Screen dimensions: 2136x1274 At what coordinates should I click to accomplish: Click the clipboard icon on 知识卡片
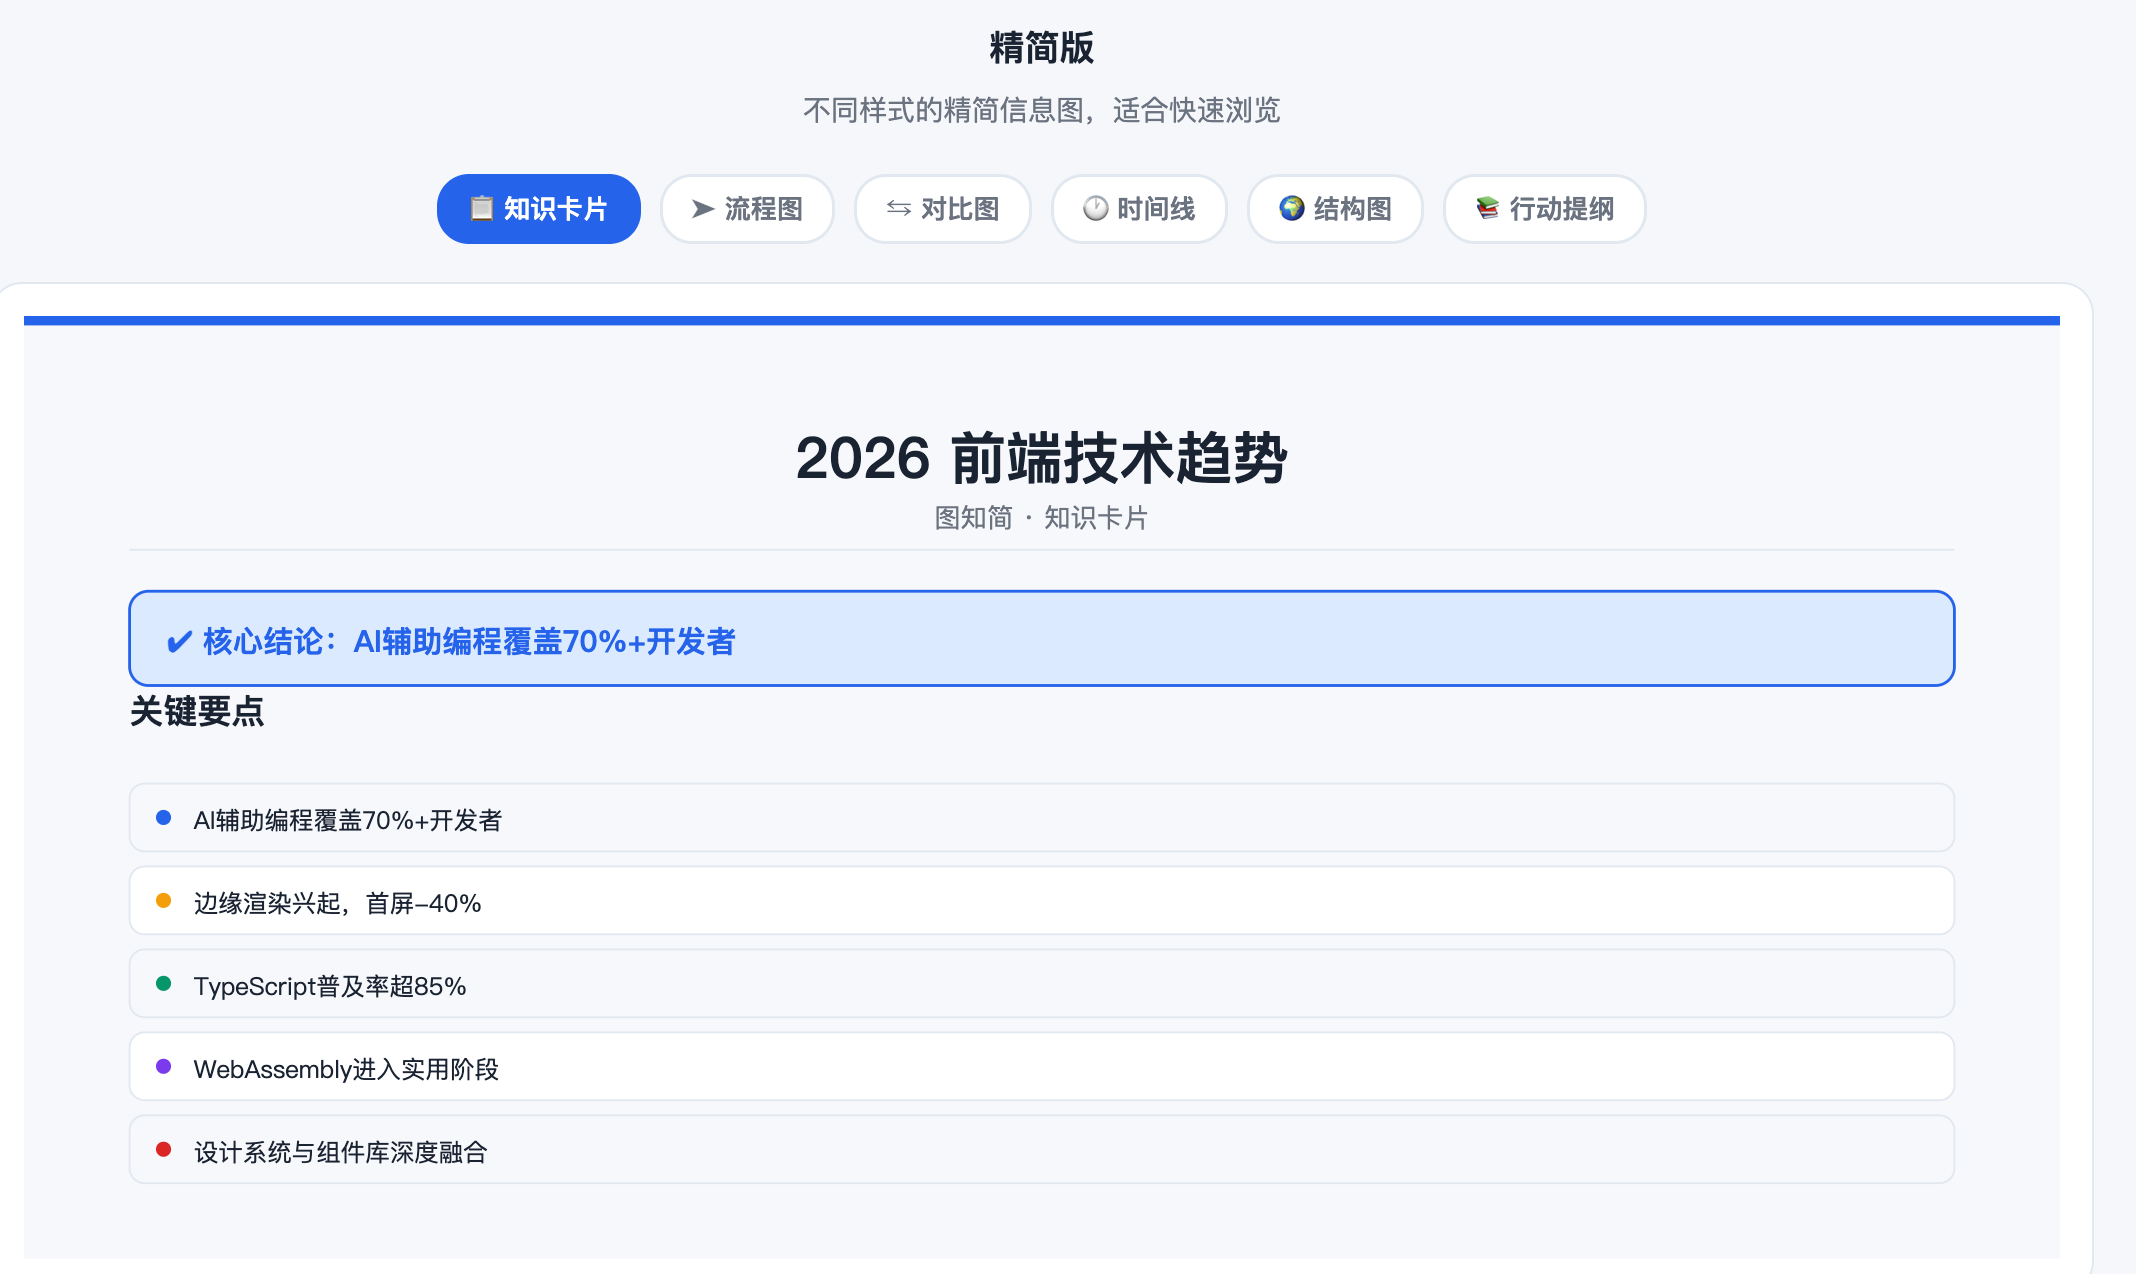(x=482, y=208)
